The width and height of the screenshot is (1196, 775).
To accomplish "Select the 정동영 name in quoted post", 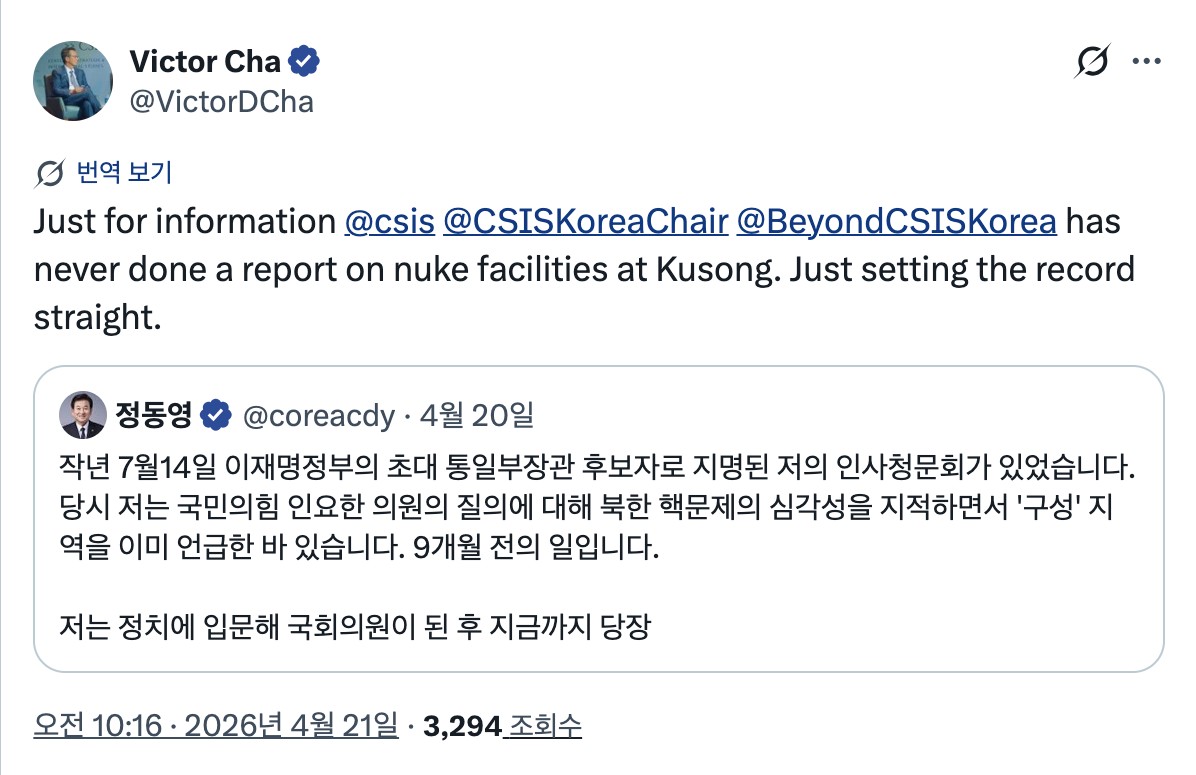I will pos(153,414).
